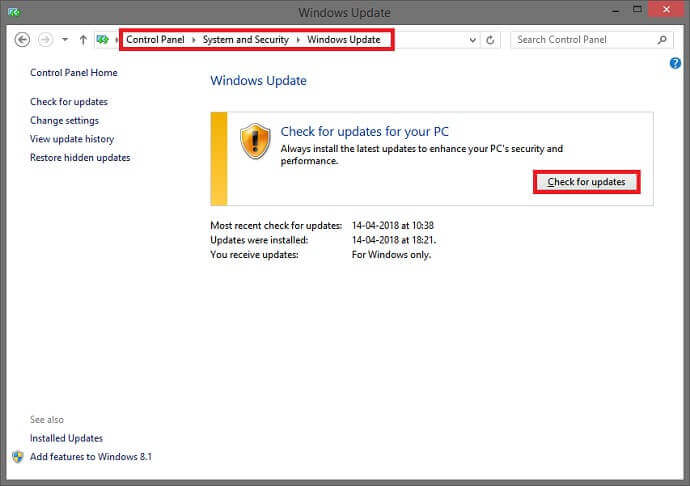690x486 pixels.
Task: Expand the arrow after System and Security
Action: point(298,40)
